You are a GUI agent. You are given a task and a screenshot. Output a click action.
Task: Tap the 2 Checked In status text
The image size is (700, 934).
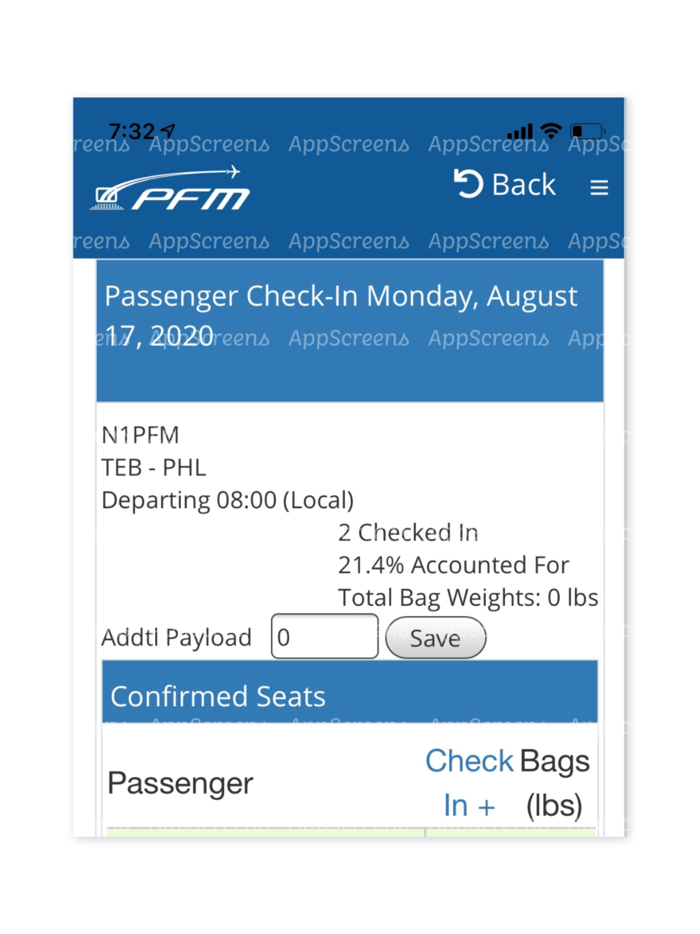pos(407,532)
